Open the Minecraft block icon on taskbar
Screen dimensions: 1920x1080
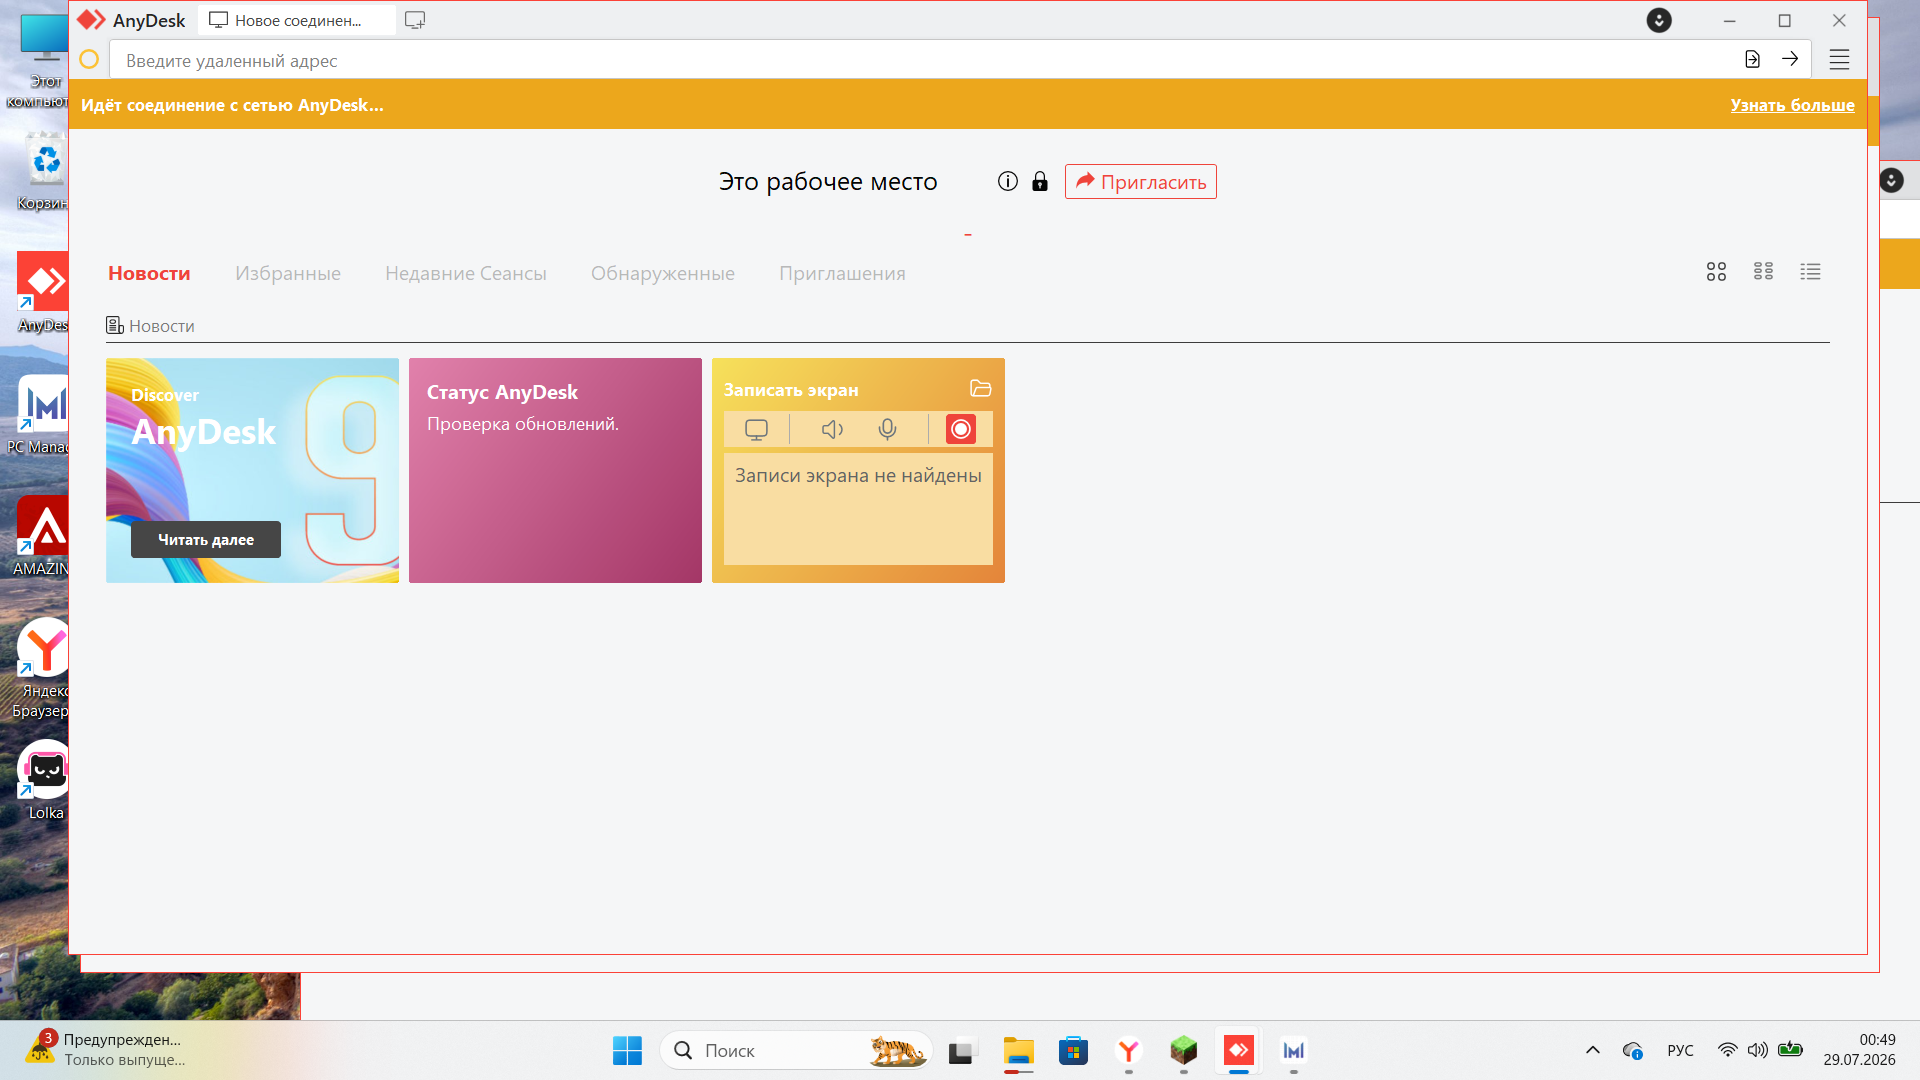point(1183,1051)
